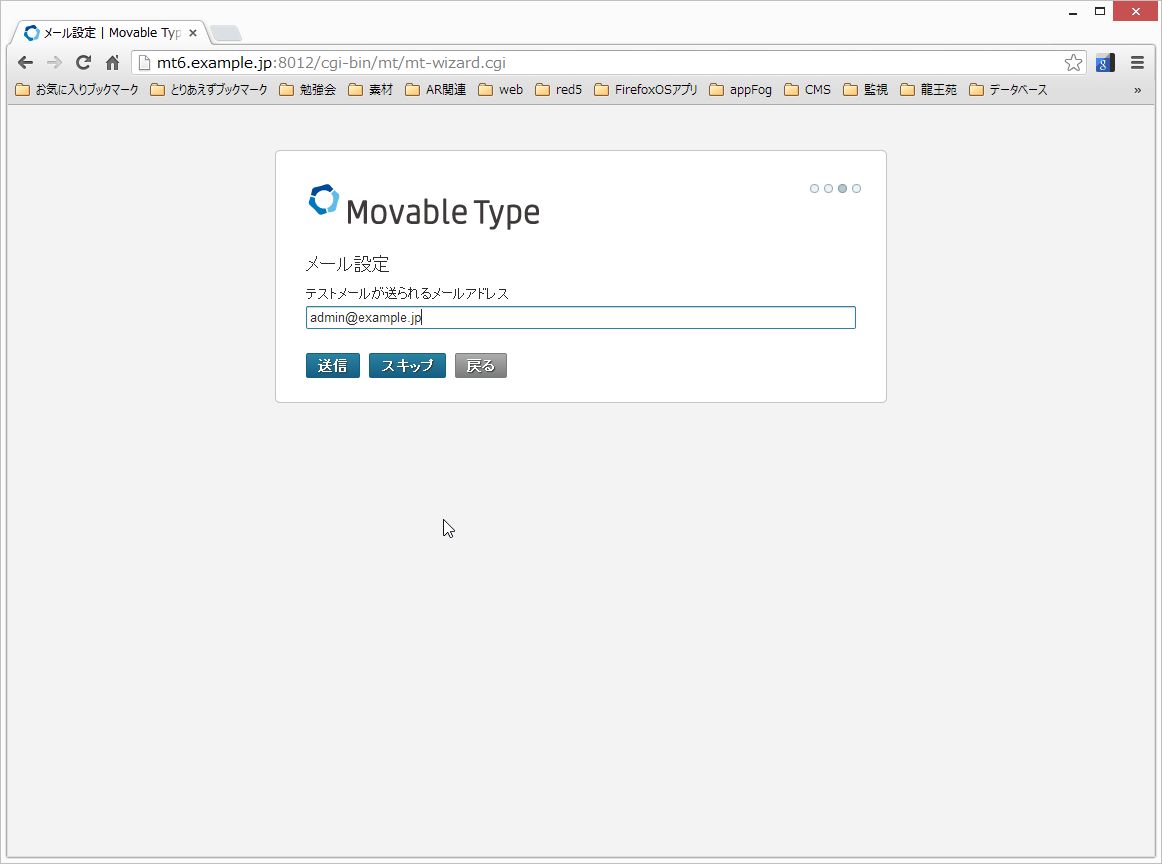Click the 送信 button
1162x864 pixels.
click(333, 366)
